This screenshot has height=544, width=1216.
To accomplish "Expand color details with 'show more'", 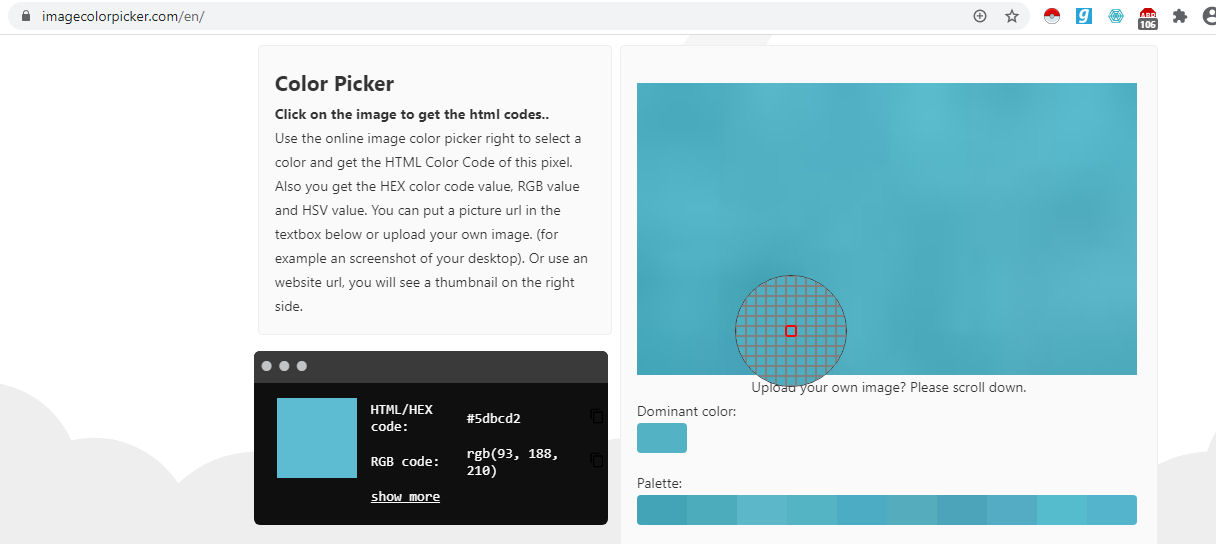I will (405, 496).
